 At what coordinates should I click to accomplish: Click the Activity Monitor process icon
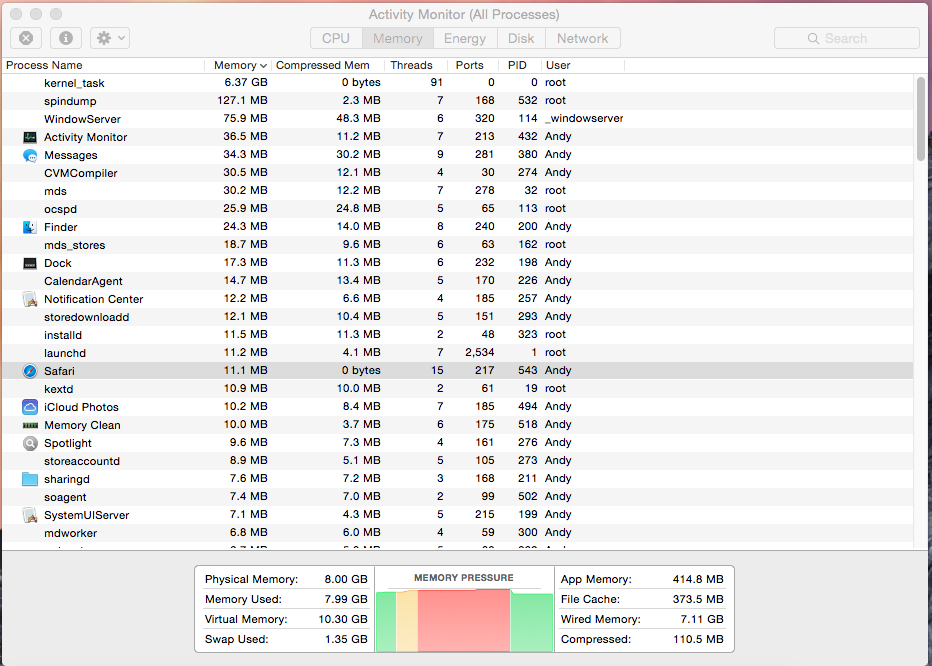(x=30, y=137)
